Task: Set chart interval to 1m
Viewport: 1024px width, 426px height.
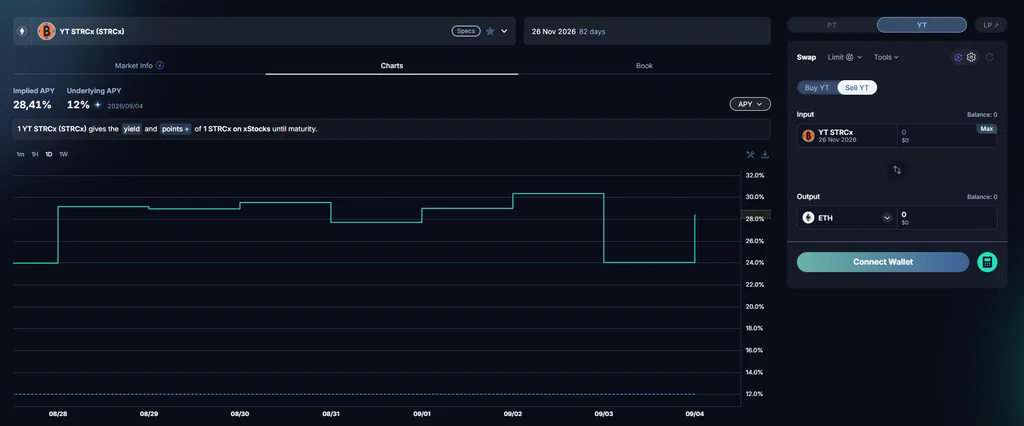Action: (x=20, y=154)
